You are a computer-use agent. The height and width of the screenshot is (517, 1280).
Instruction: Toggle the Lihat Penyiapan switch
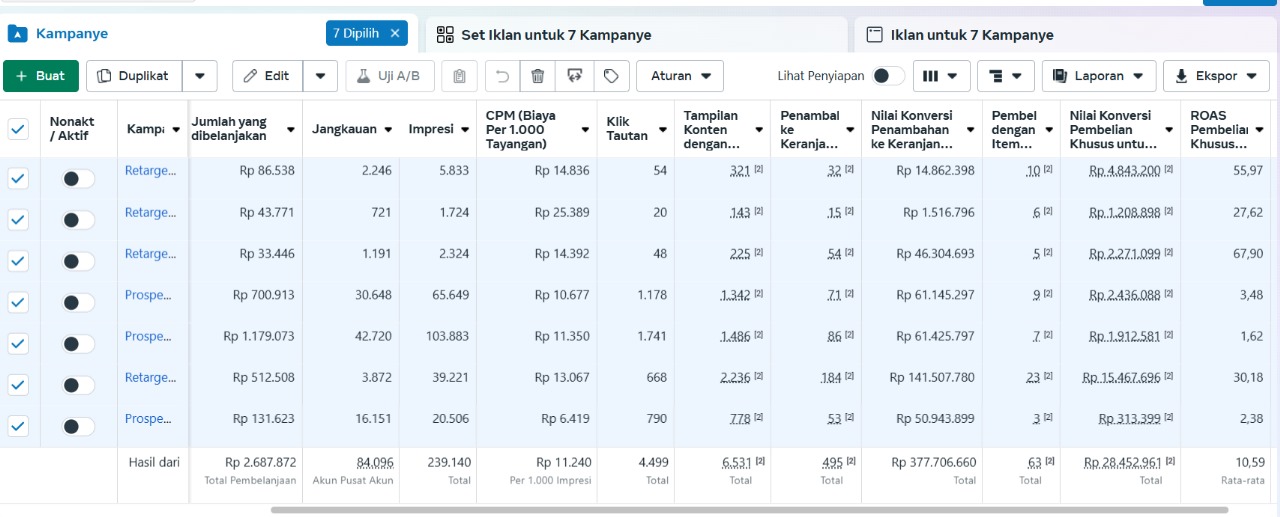point(888,76)
